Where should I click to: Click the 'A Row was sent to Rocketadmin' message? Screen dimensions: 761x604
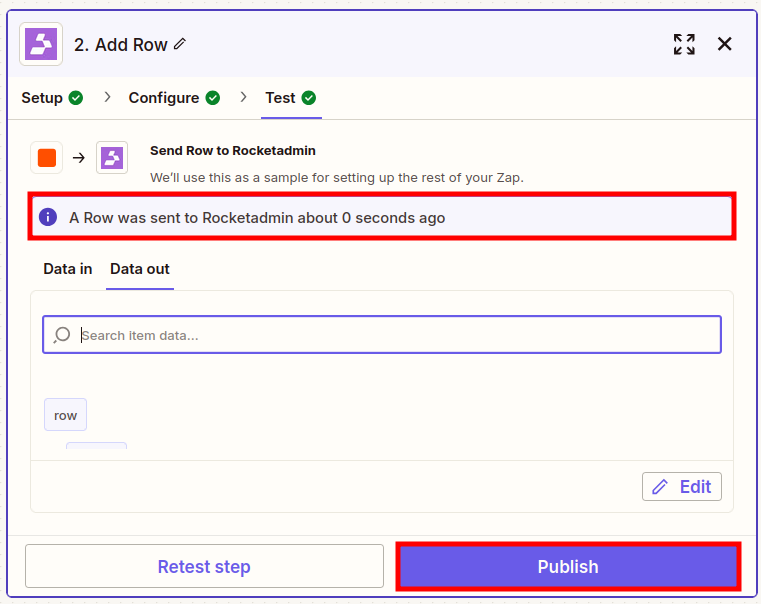257,218
